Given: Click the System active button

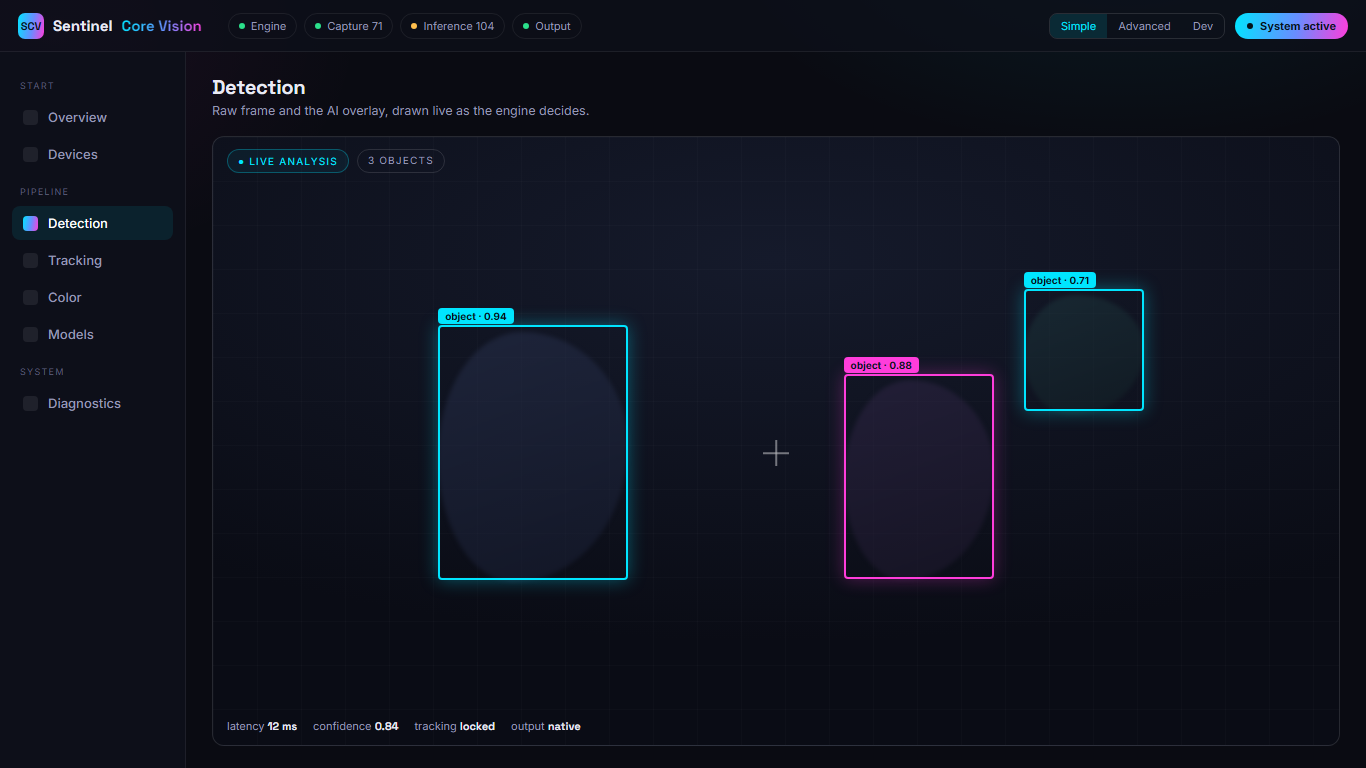Looking at the screenshot, I should pyautogui.click(x=1291, y=26).
